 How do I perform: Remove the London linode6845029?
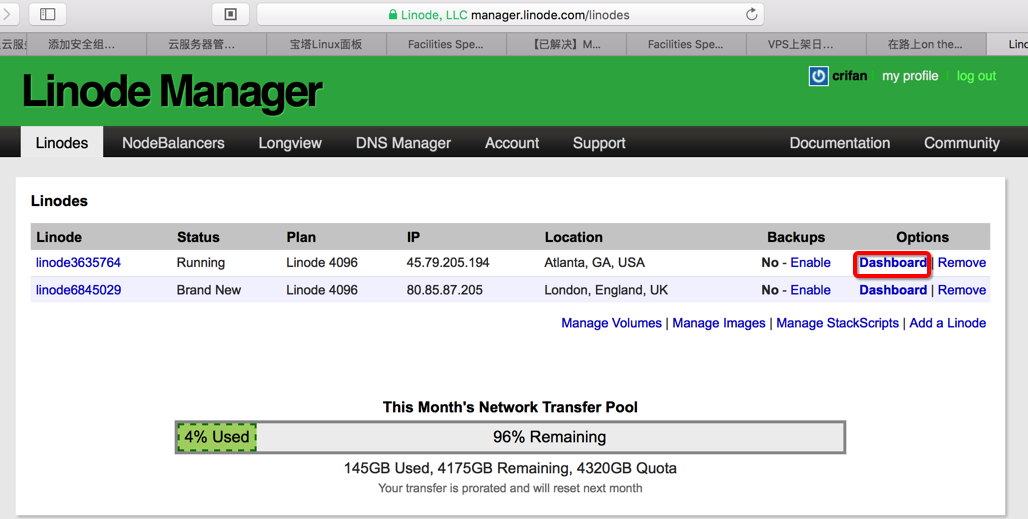coord(962,290)
